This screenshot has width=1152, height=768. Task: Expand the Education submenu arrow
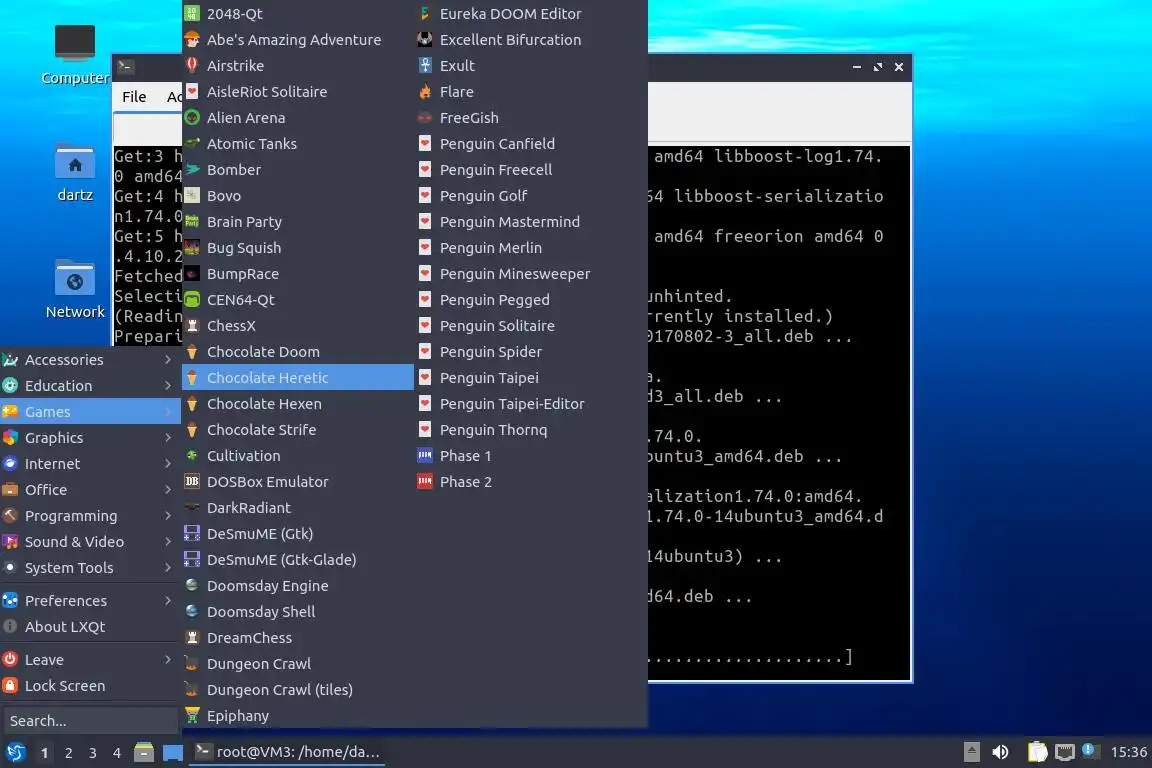[168, 386]
